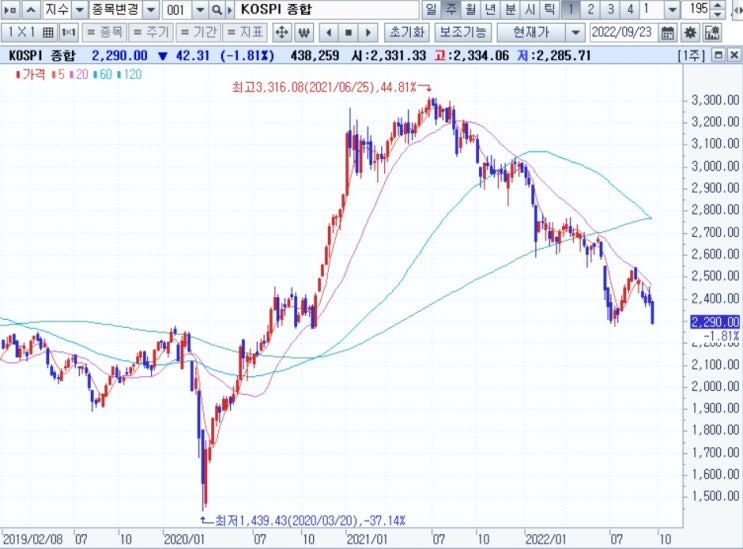The height and width of the screenshot is (549, 743).
Task: Open chart settings gear icon
Action: (690, 32)
